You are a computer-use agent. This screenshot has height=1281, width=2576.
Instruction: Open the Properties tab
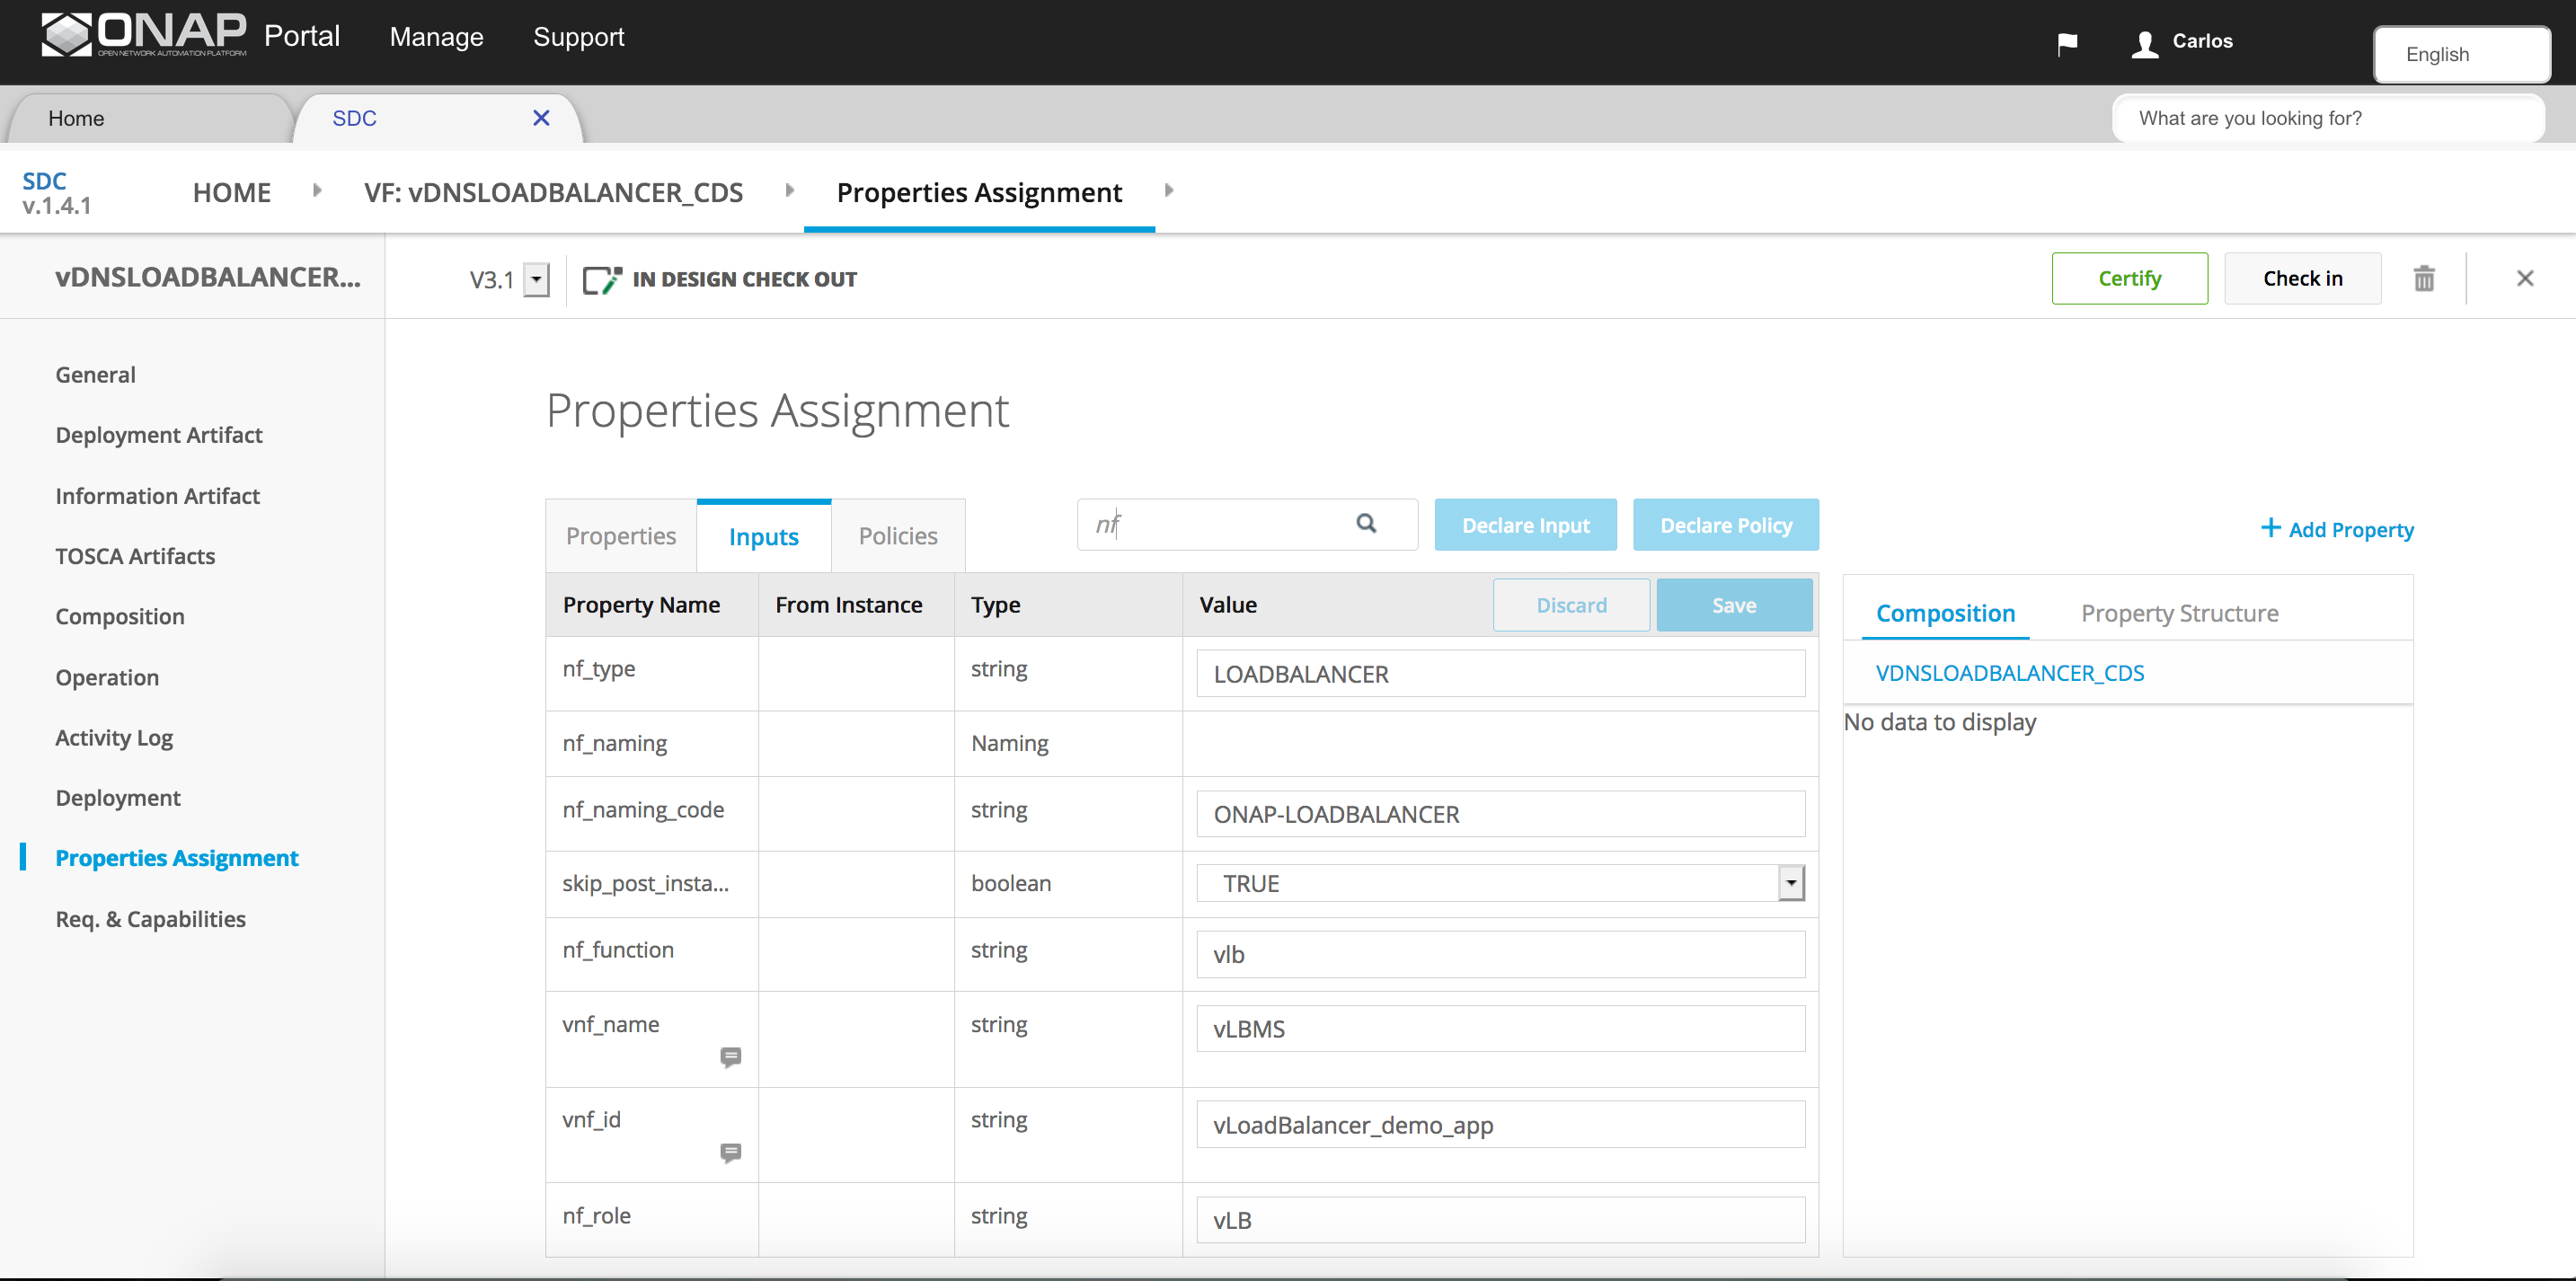[621, 536]
